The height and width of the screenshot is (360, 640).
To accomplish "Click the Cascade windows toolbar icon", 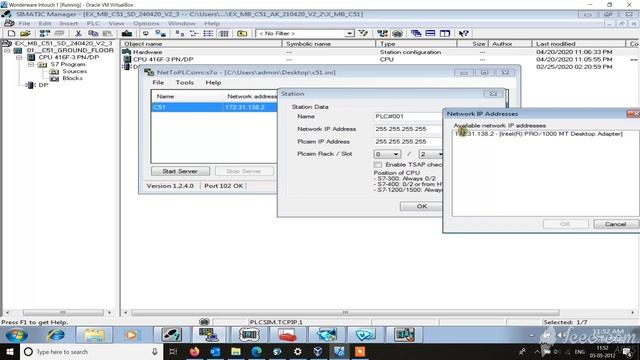I will tap(416, 33).
